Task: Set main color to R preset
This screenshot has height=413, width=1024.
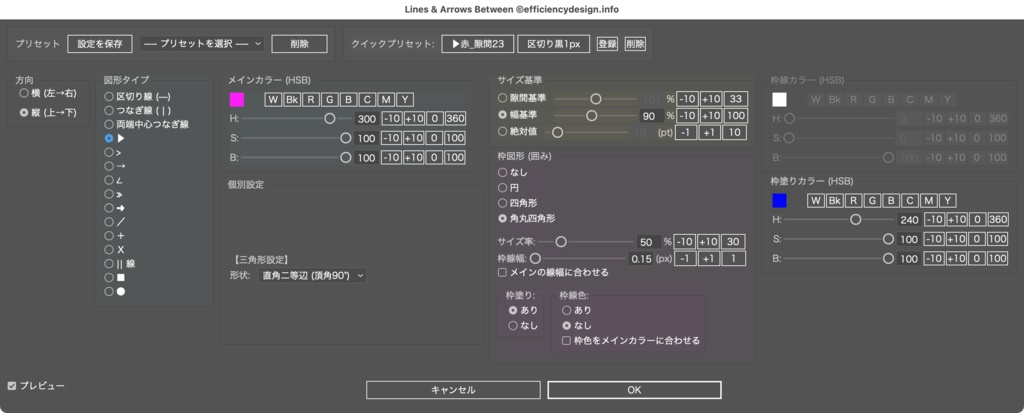Action: point(311,99)
